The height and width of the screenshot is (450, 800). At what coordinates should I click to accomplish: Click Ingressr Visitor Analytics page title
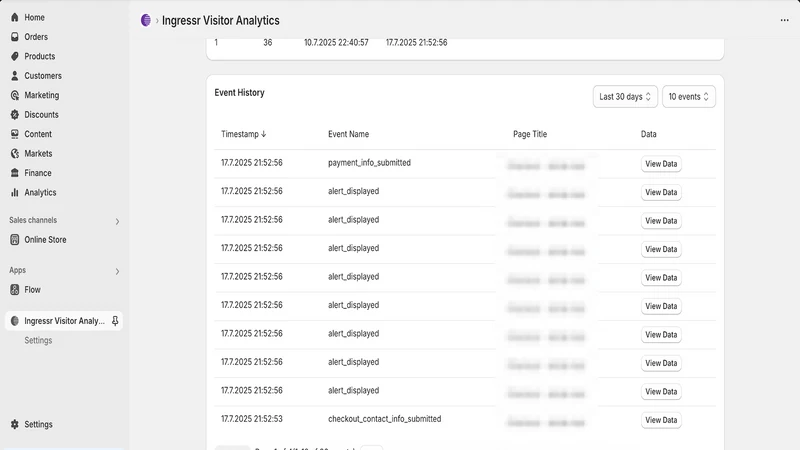pos(221,20)
